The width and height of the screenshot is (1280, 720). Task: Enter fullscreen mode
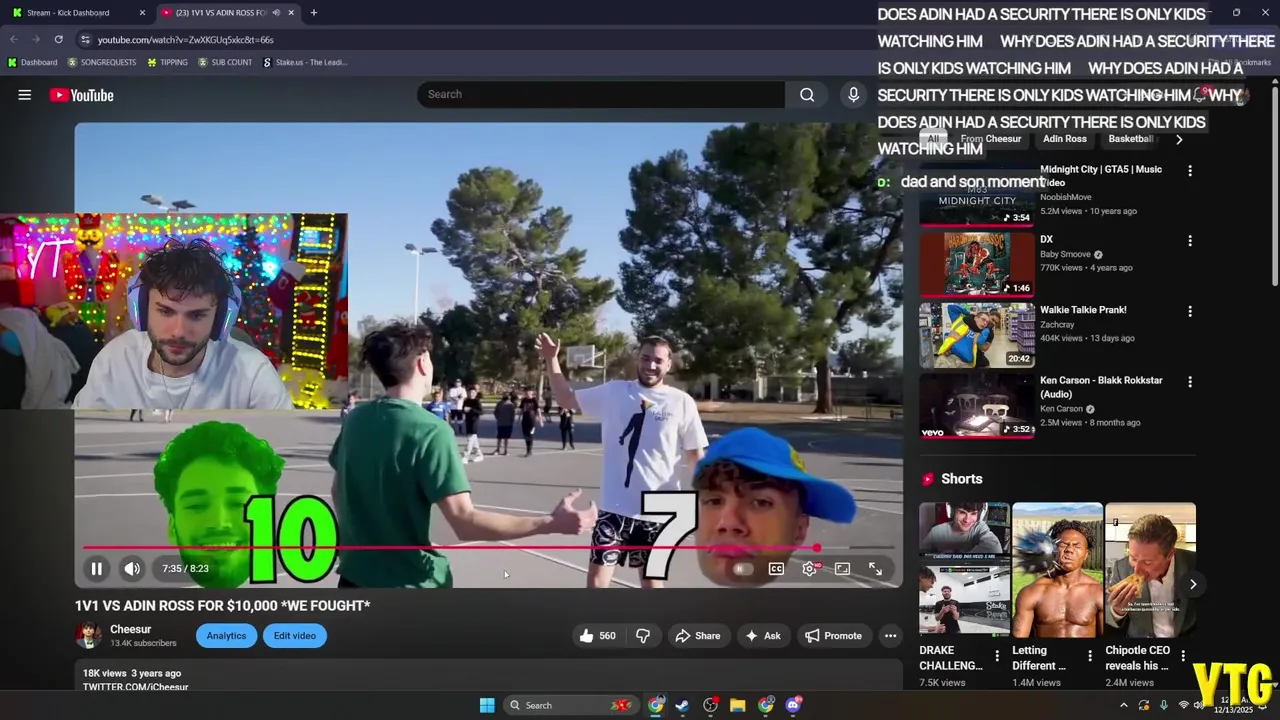(876, 568)
